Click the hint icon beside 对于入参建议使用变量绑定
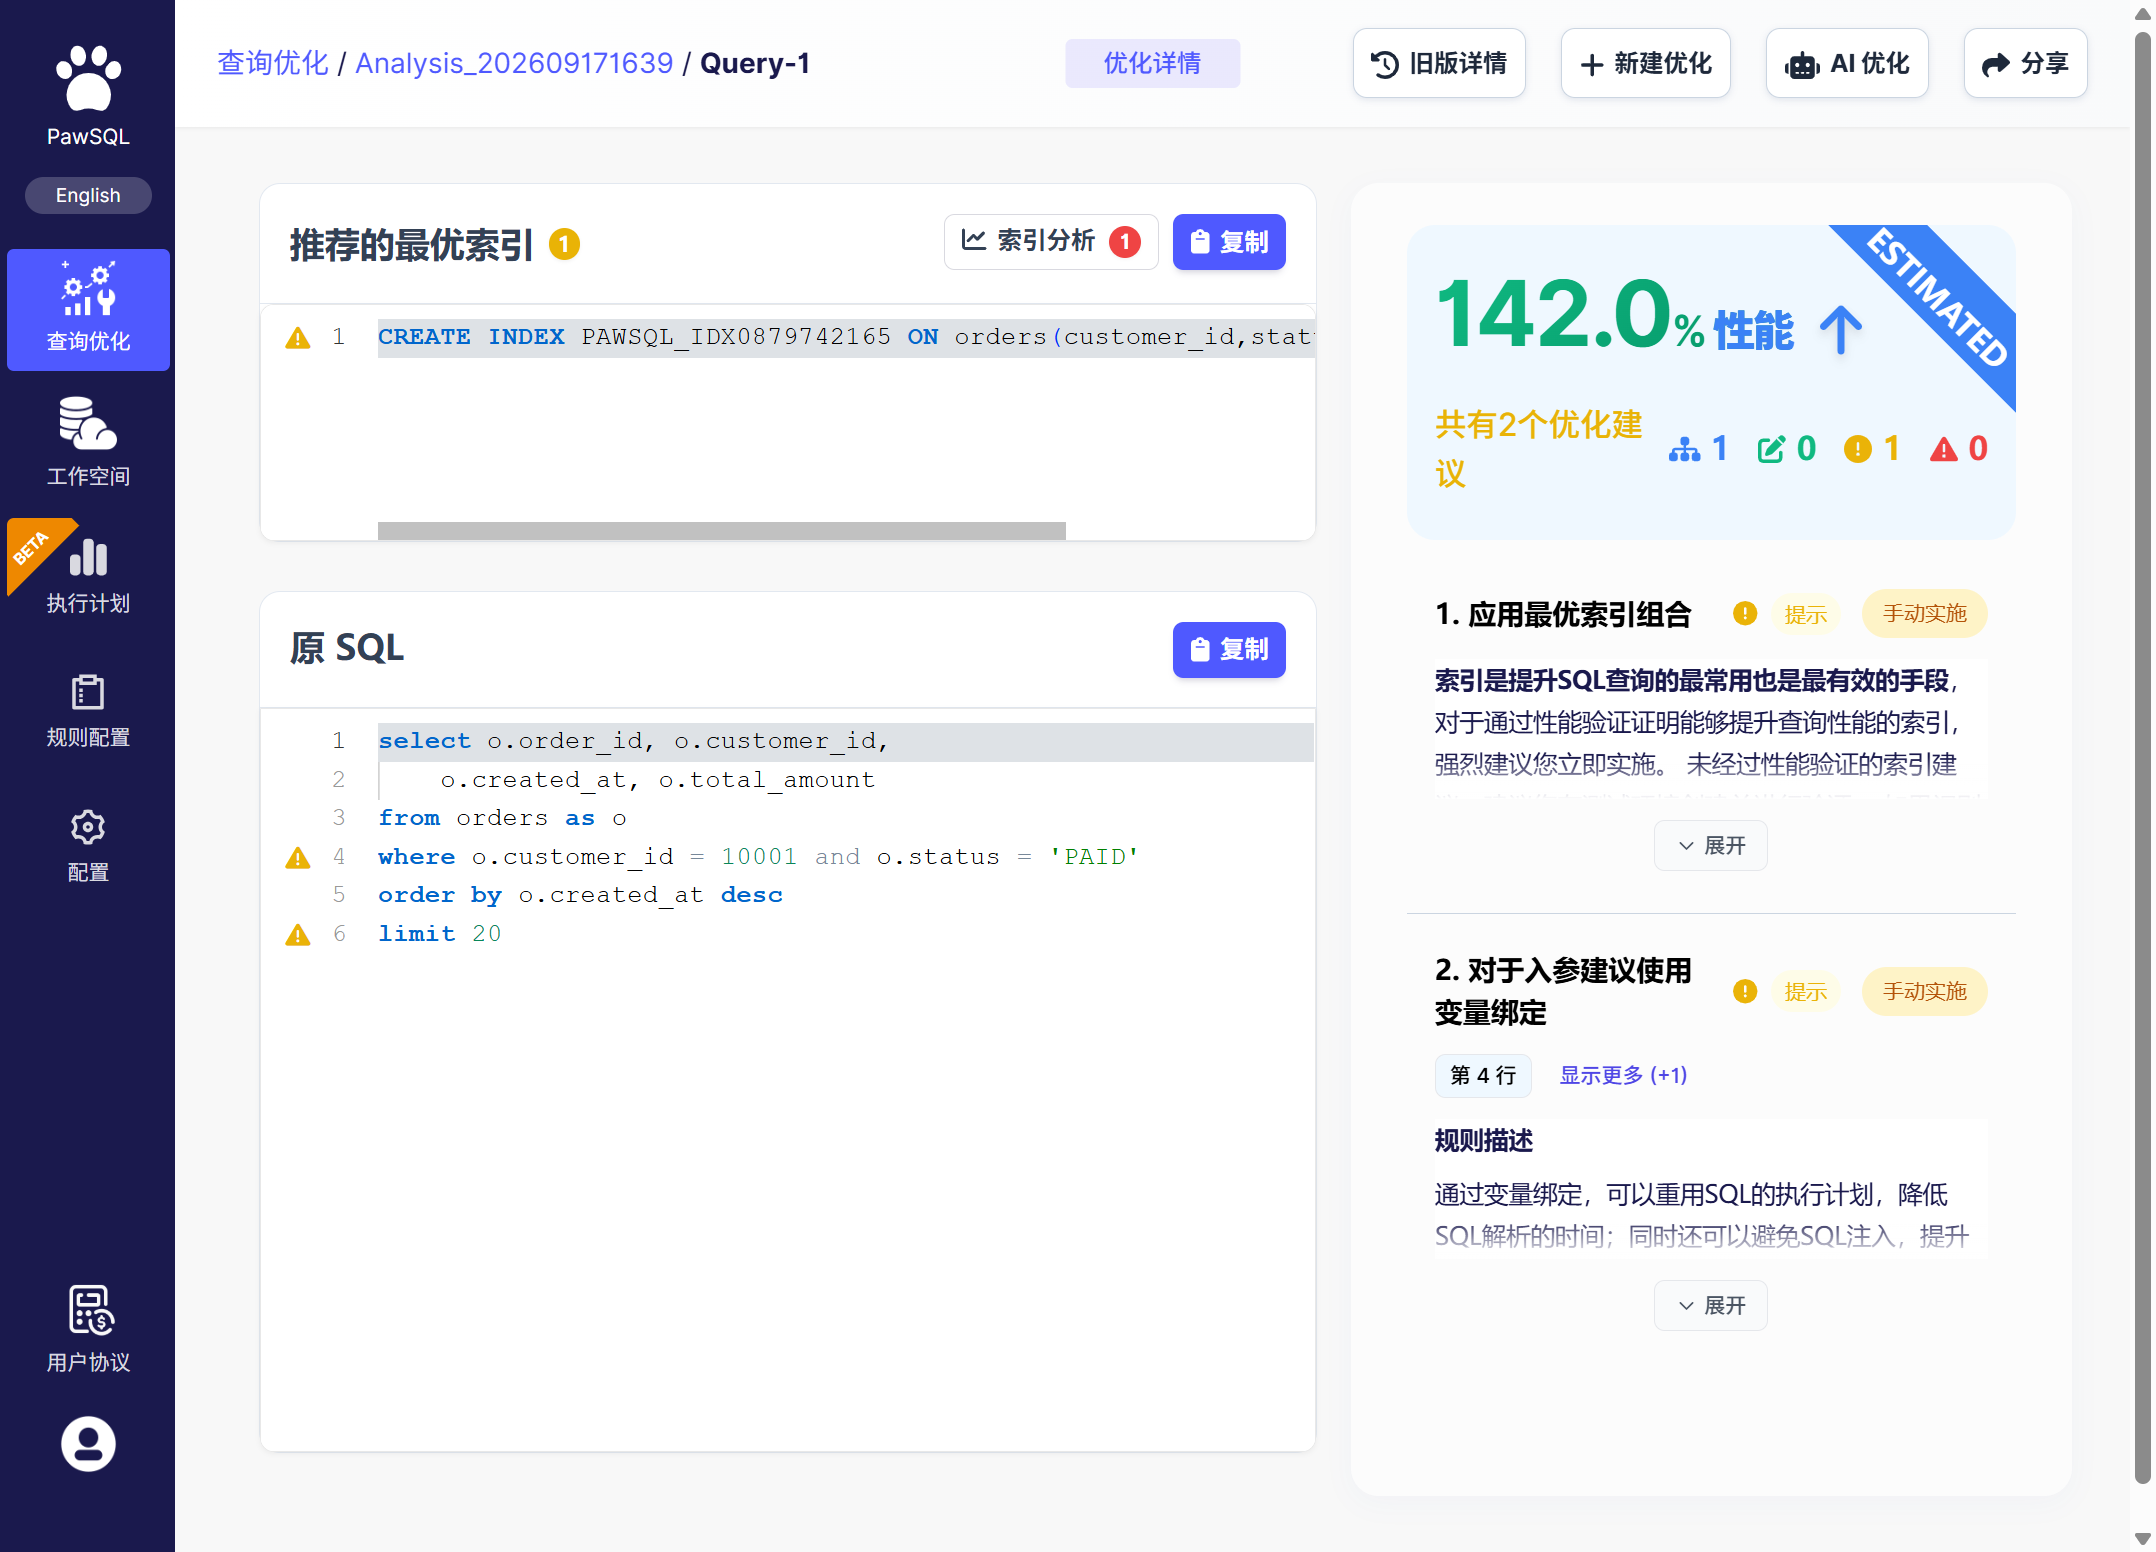 pos(1745,991)
